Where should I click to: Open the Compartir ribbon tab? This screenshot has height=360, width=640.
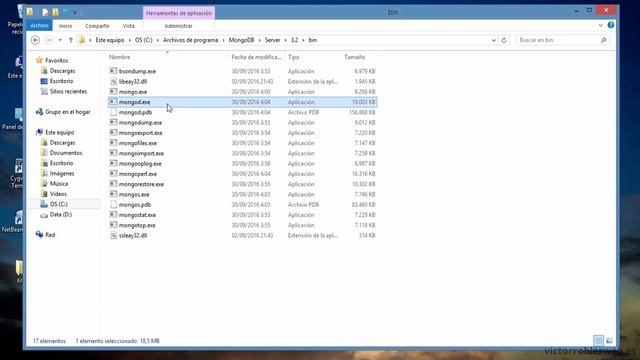pyautogui.click(x=97, y=26)
